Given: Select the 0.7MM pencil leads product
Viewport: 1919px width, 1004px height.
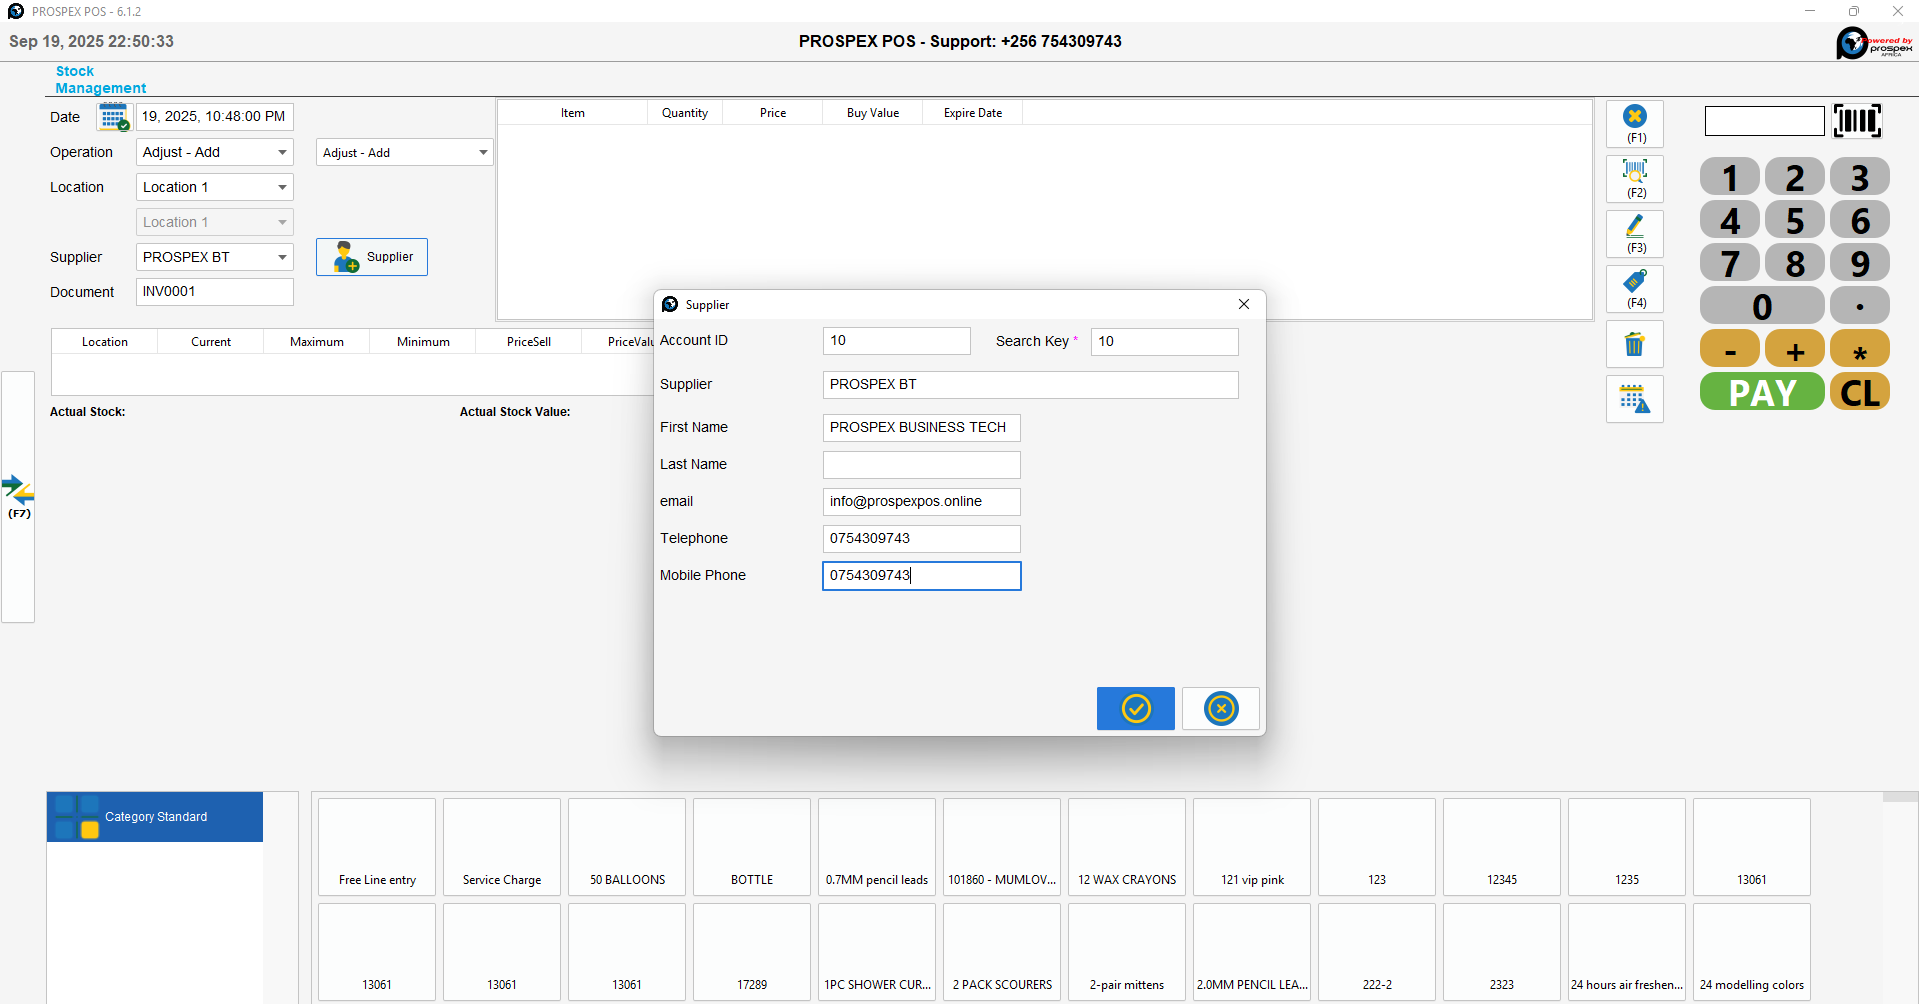Looking at the screenshot, I should (877, 847).
